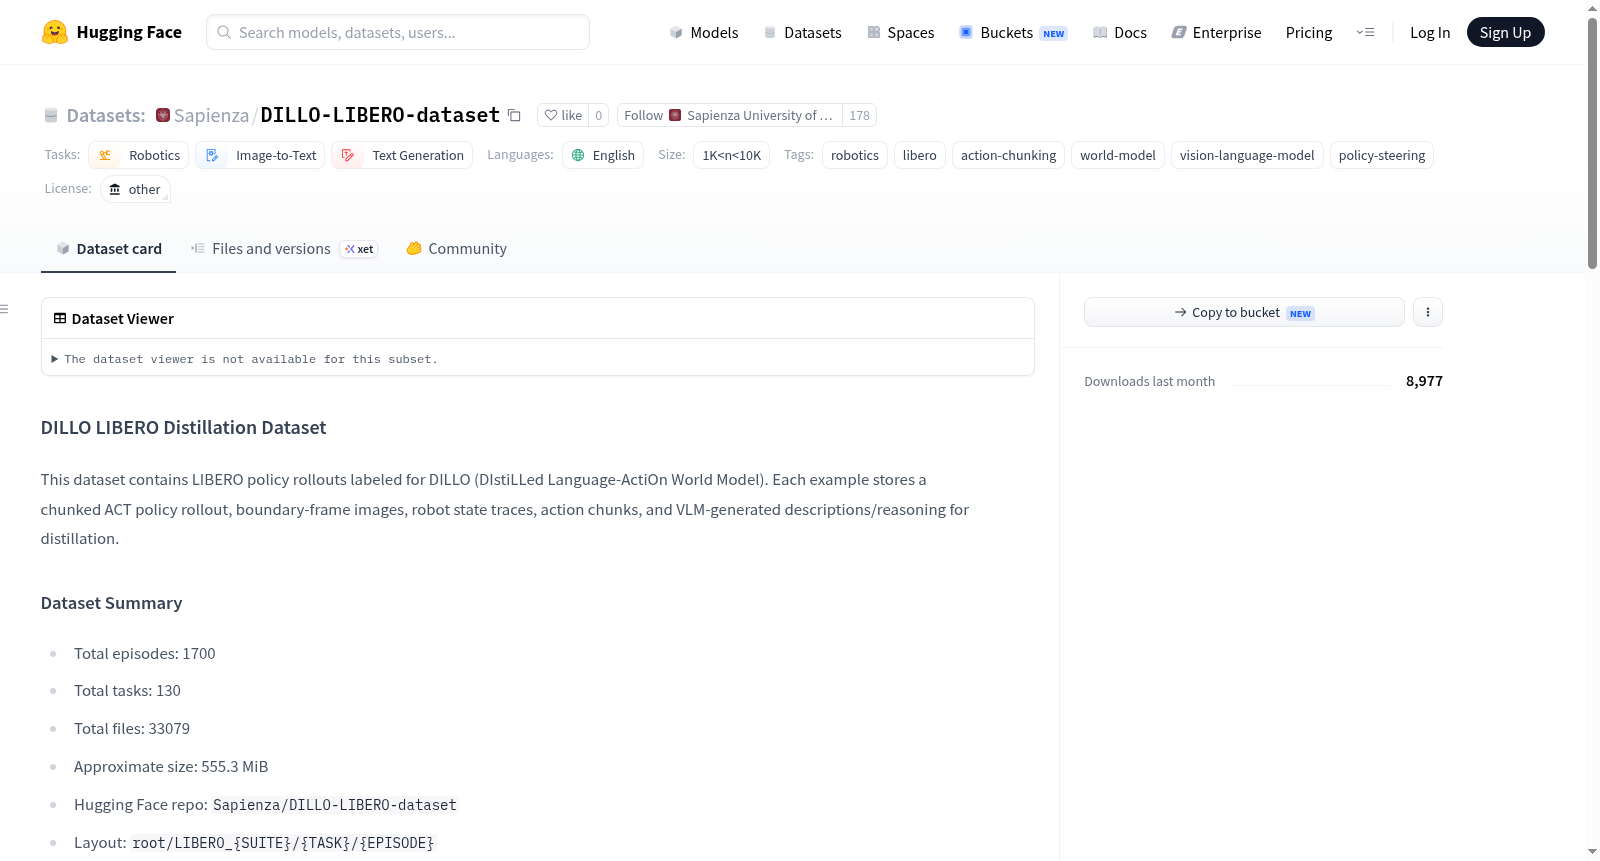Go to the Pricing page
This screenshot has width=1600, height=861.
1309,32
